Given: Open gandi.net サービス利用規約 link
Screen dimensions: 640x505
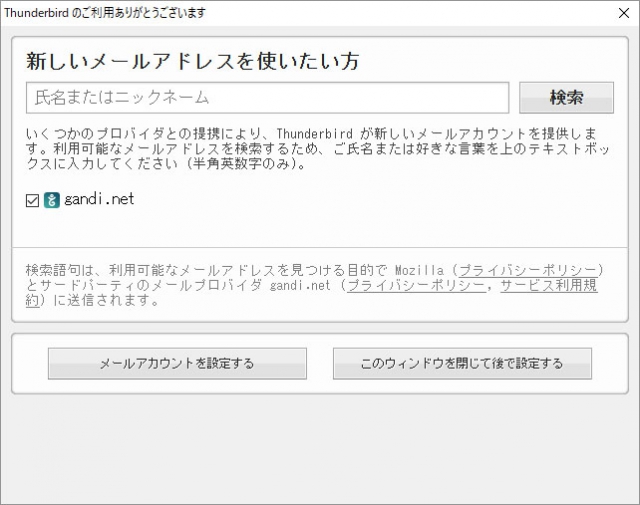Looking at the screenshot, I should pyautogui.click(x=549, y=285).
